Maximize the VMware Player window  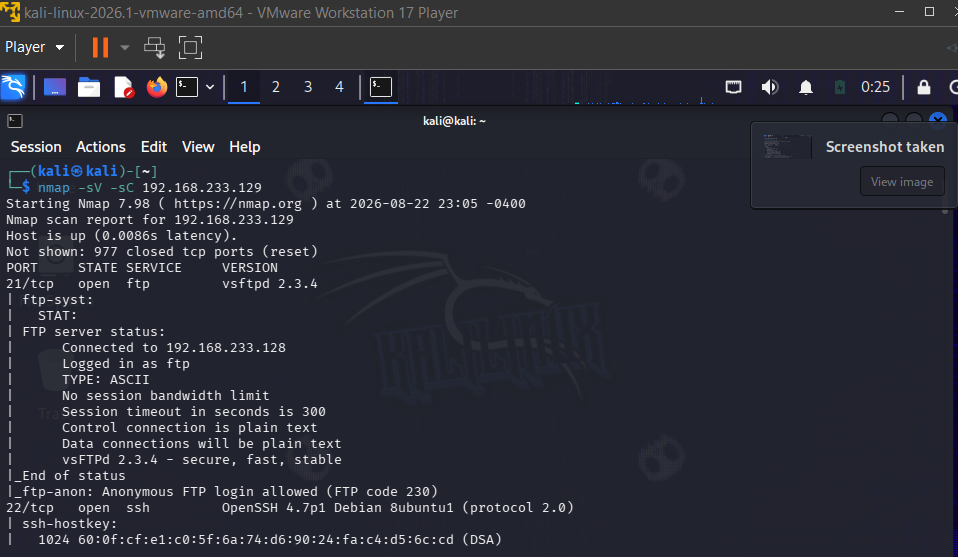[x=929, y=12]
